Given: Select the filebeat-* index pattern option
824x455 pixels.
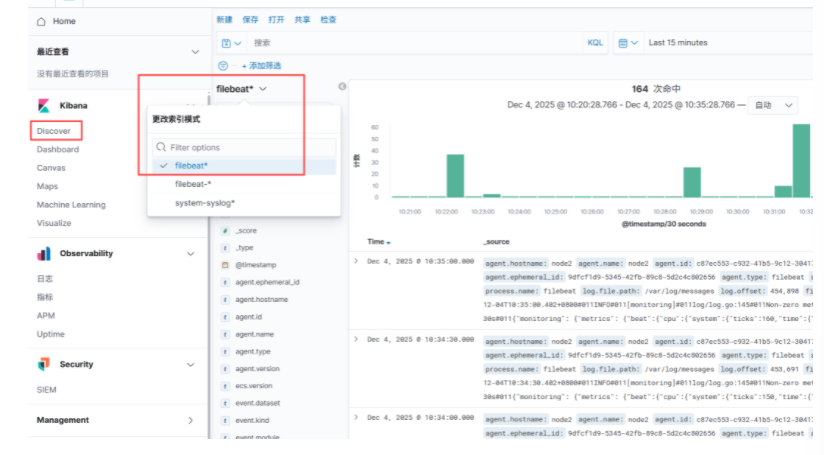Looking at the screenshot, I should click(x=193, y=184).
